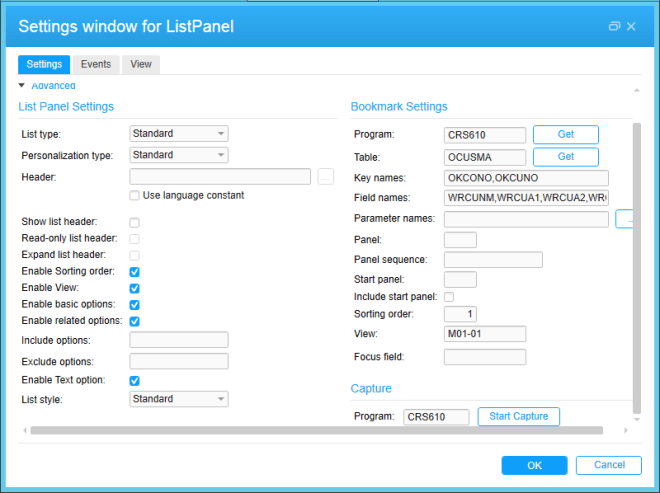Switch to the Events tab

click(x=96, y=64)
